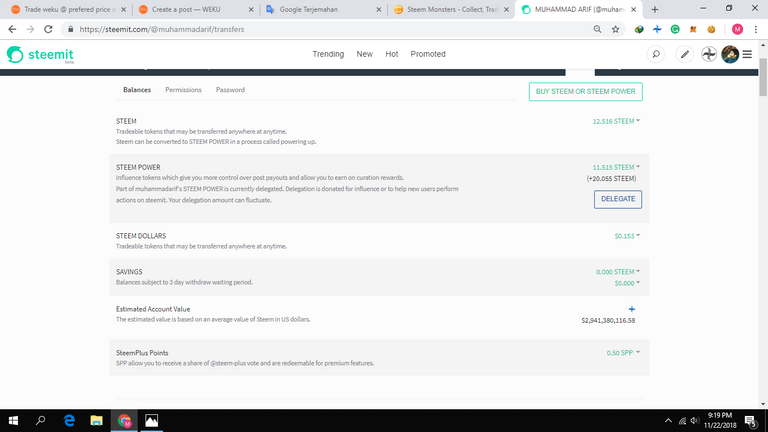
Task: Go to Trending posts
Action: 328,54
